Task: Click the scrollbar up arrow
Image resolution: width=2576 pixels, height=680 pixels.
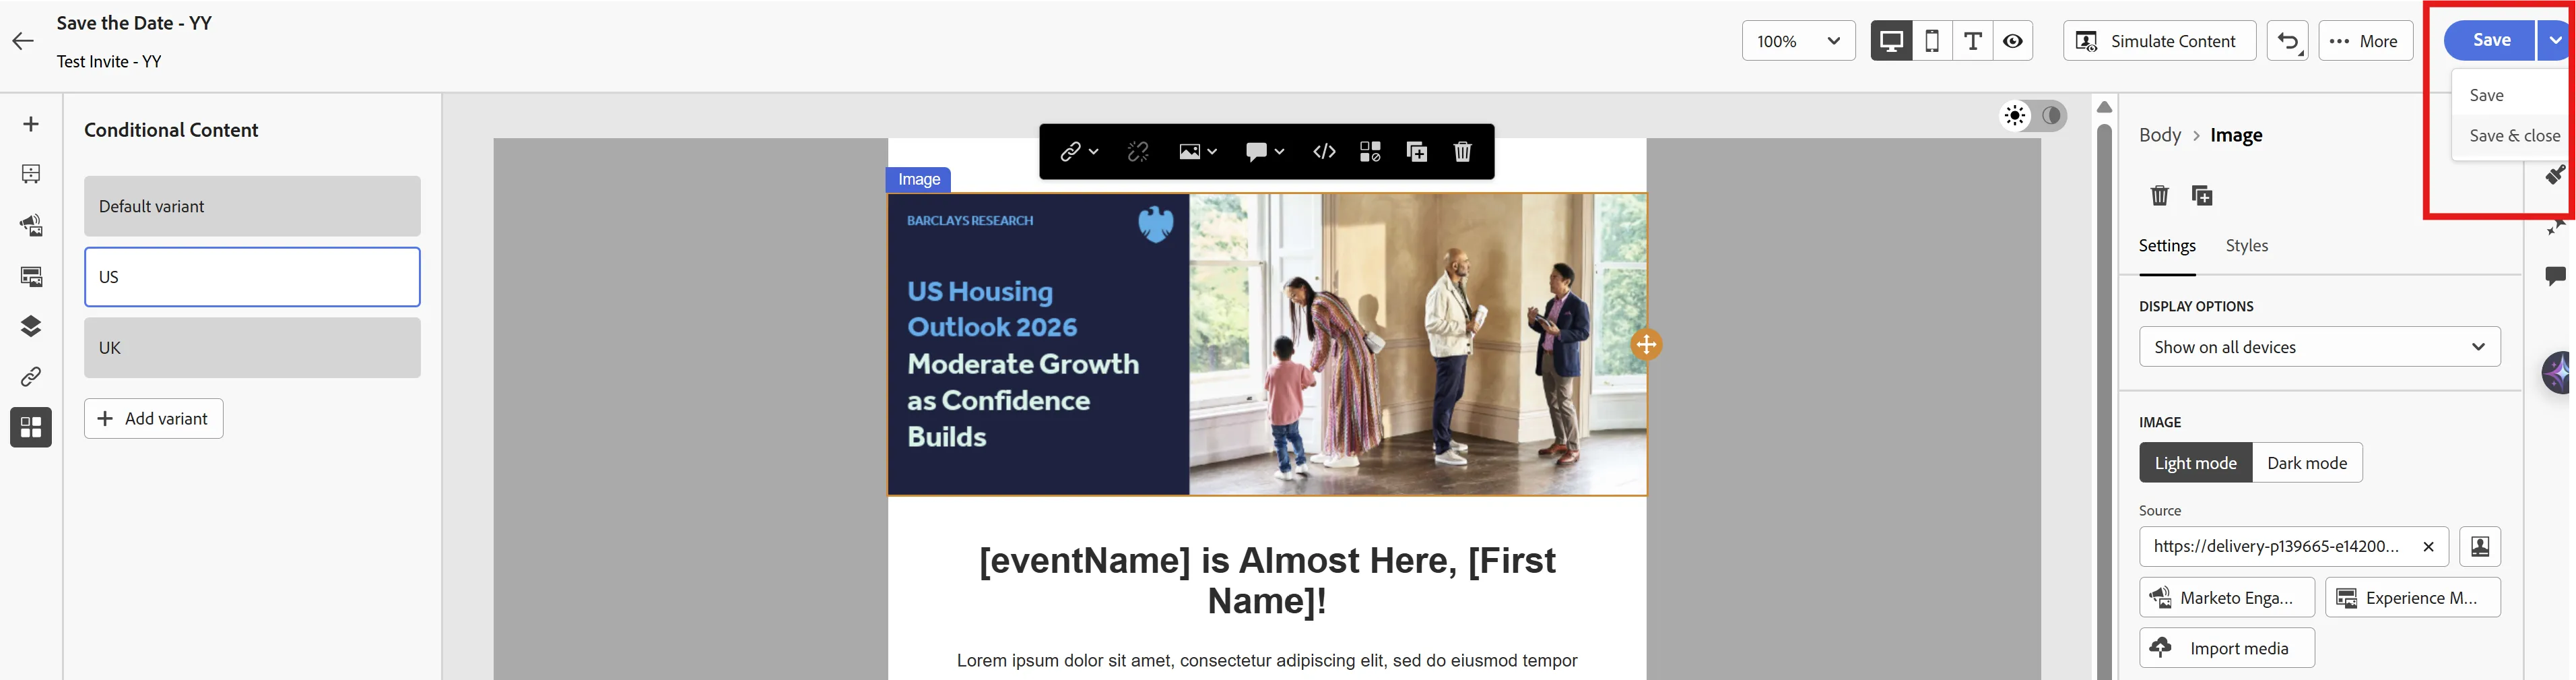Action: coord(2104,107)
